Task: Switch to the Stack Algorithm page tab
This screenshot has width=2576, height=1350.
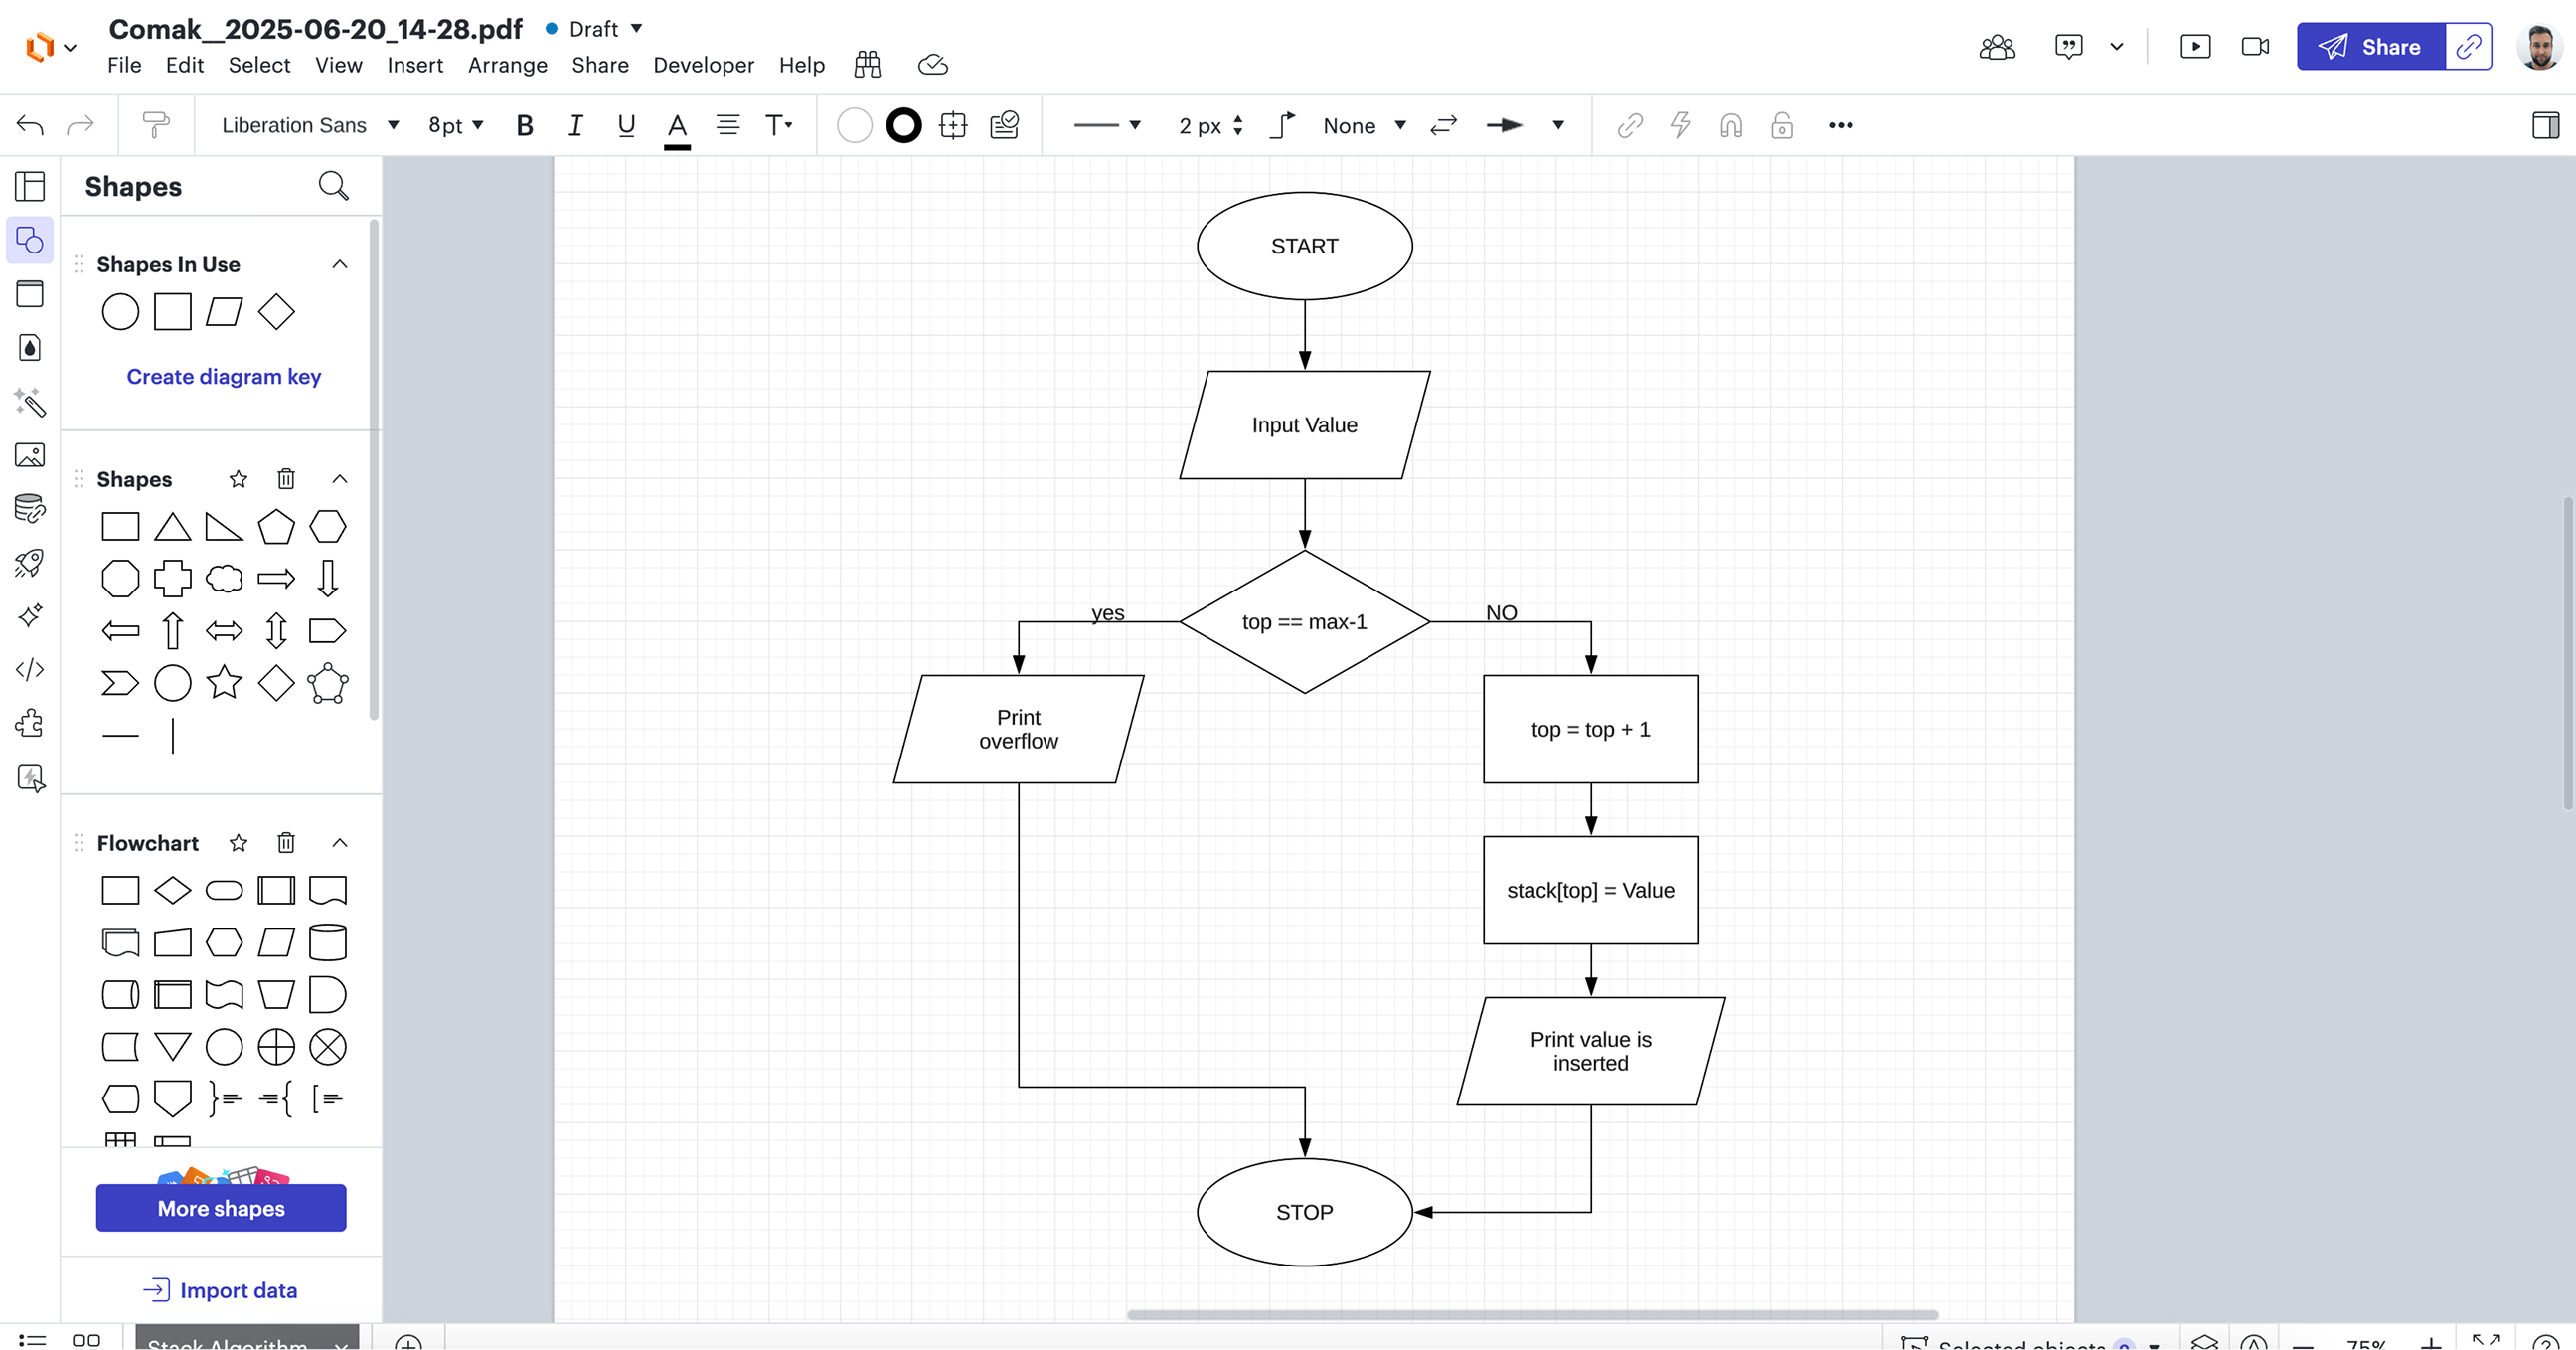Action: 228,1344
